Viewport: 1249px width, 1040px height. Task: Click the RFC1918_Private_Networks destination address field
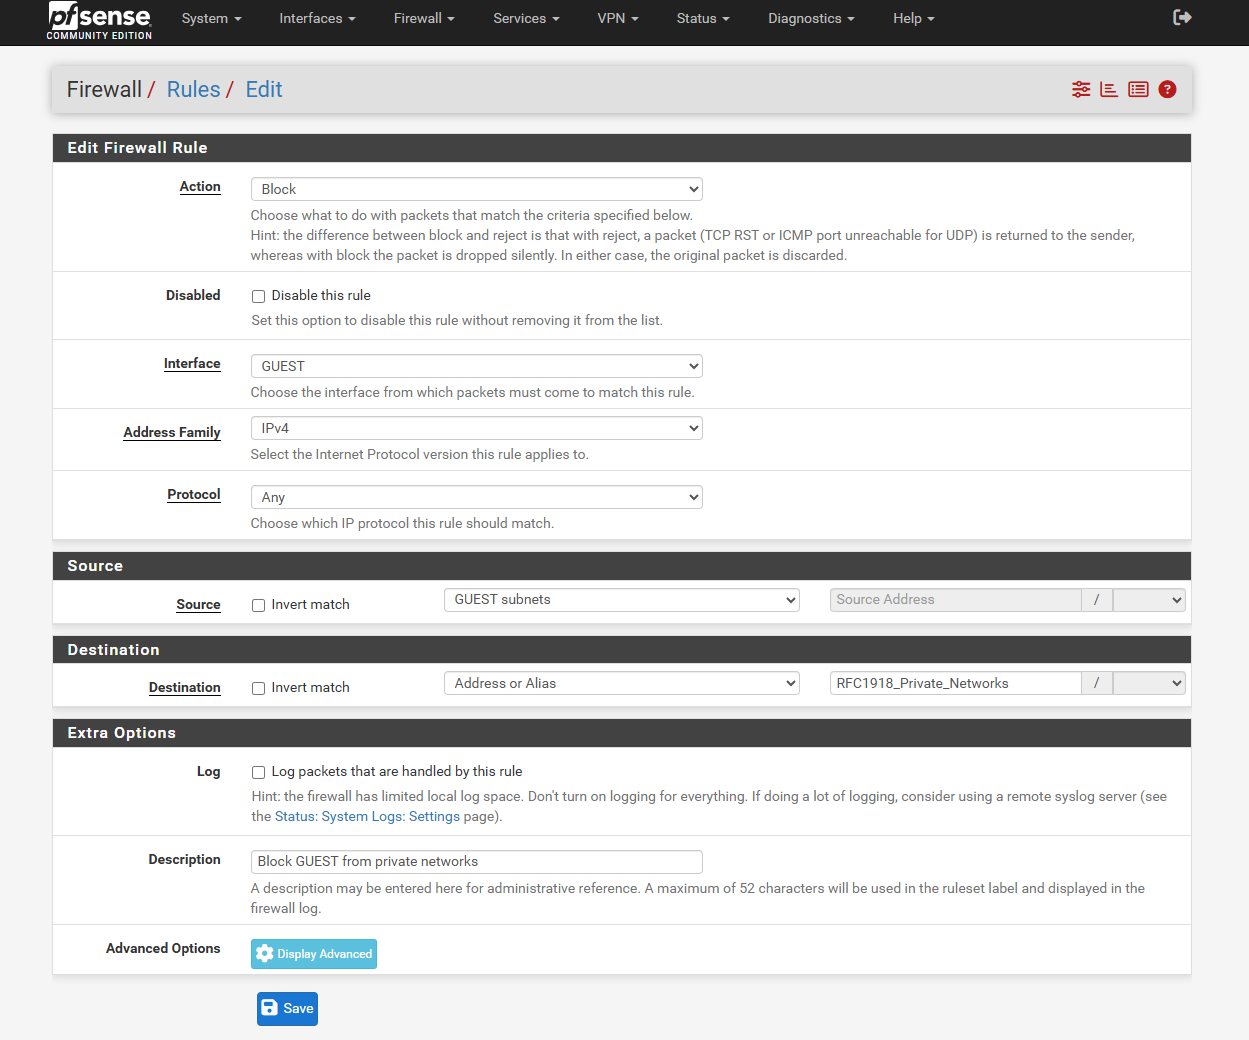(955, 683)
